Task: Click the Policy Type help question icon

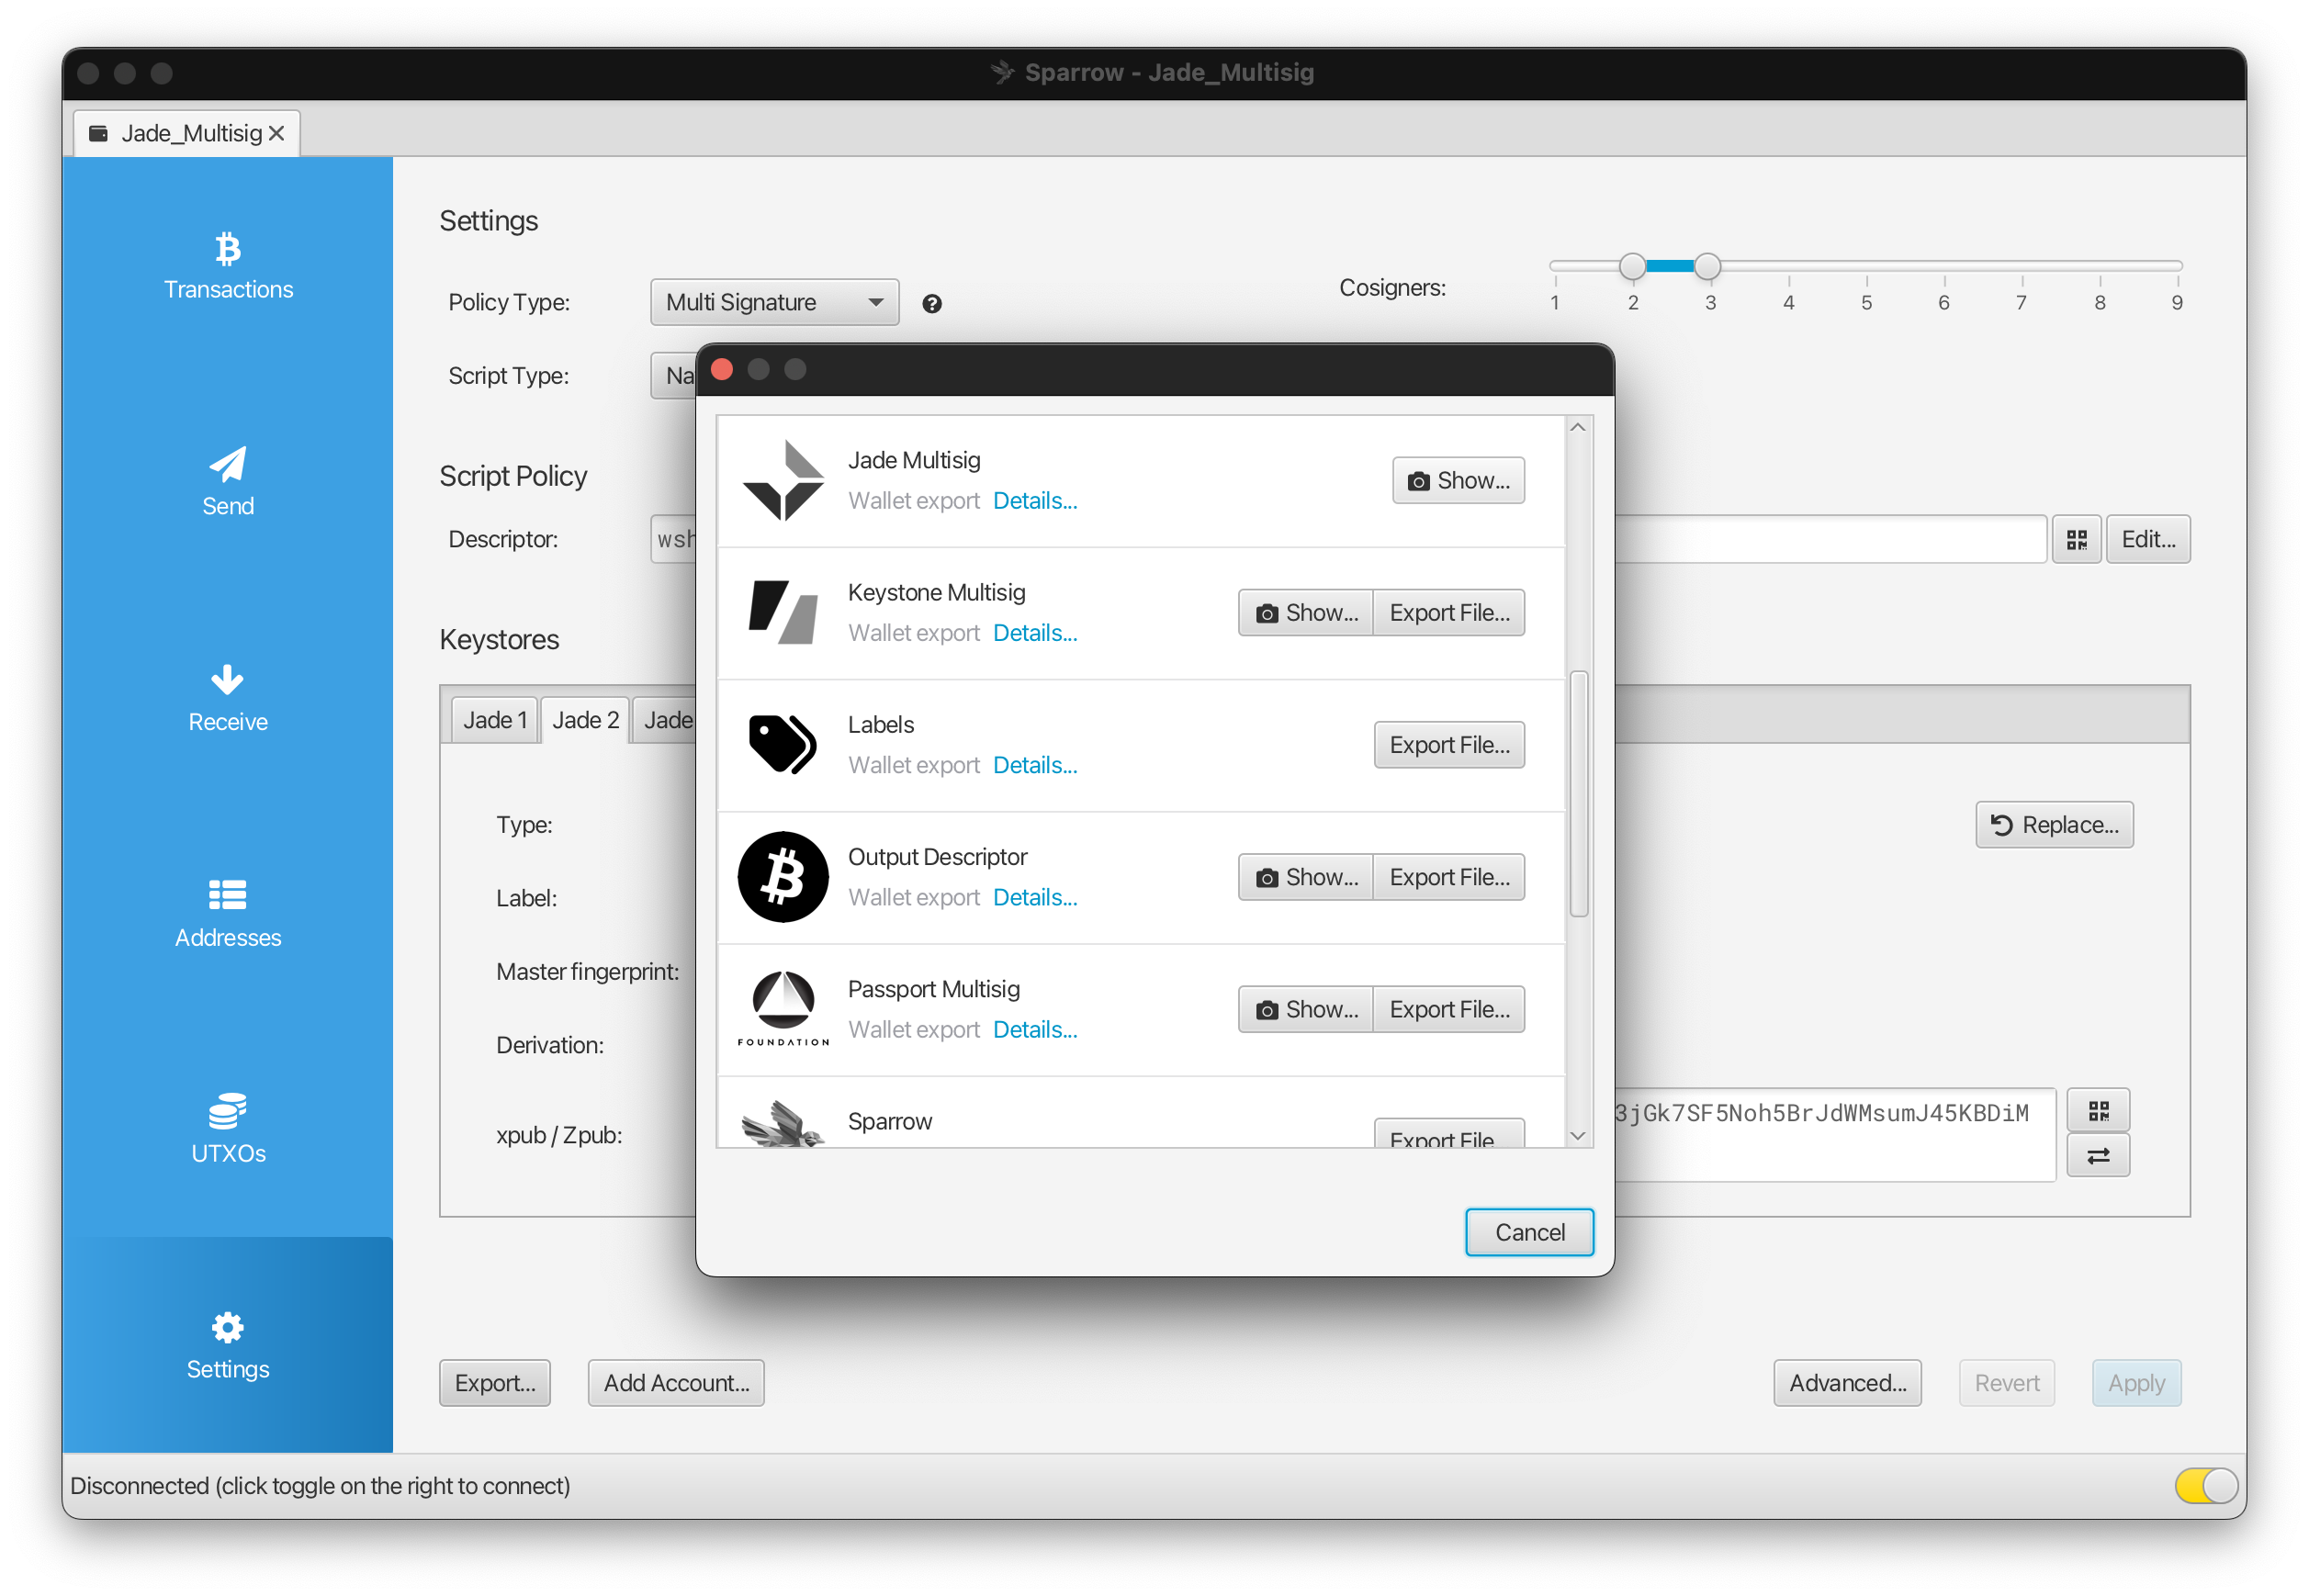Action: coord(931,303)
